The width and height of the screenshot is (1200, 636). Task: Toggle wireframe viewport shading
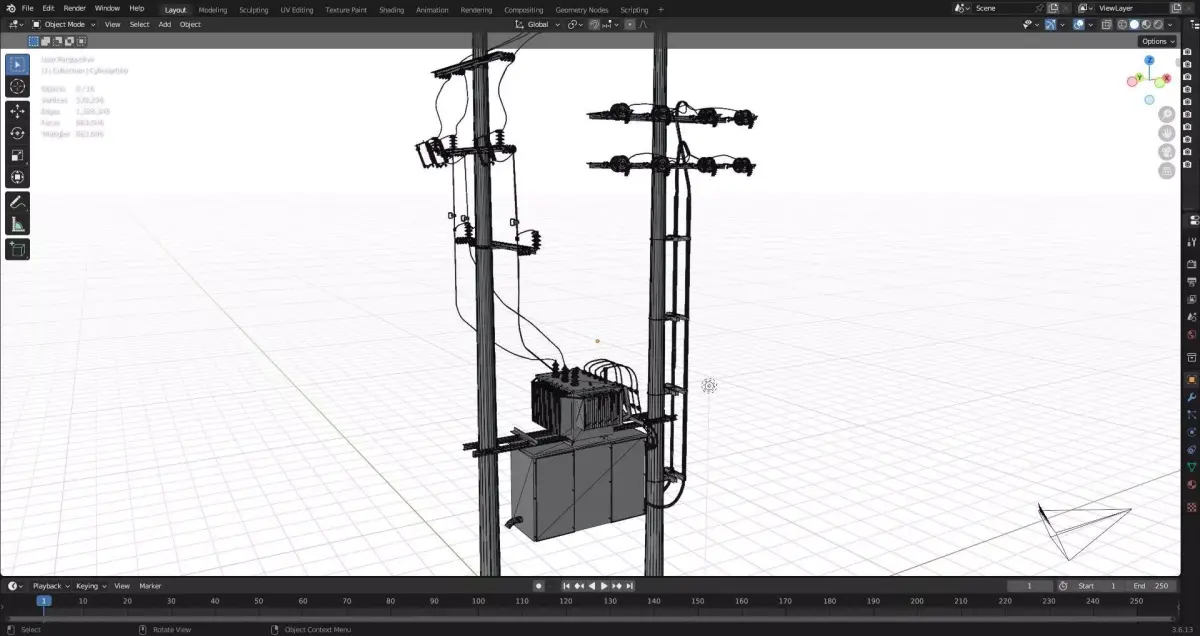click(1122, 24)
